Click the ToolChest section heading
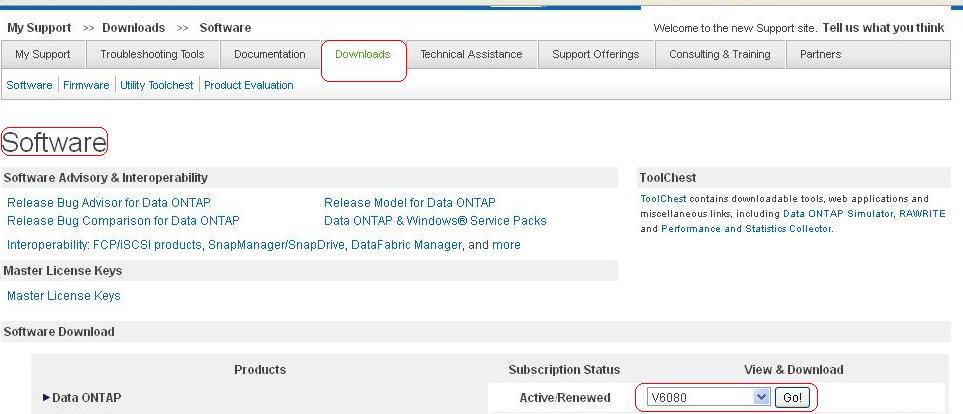Image resolution: width=963 pixels, height=414 pixels. click(x=668, y=178)
